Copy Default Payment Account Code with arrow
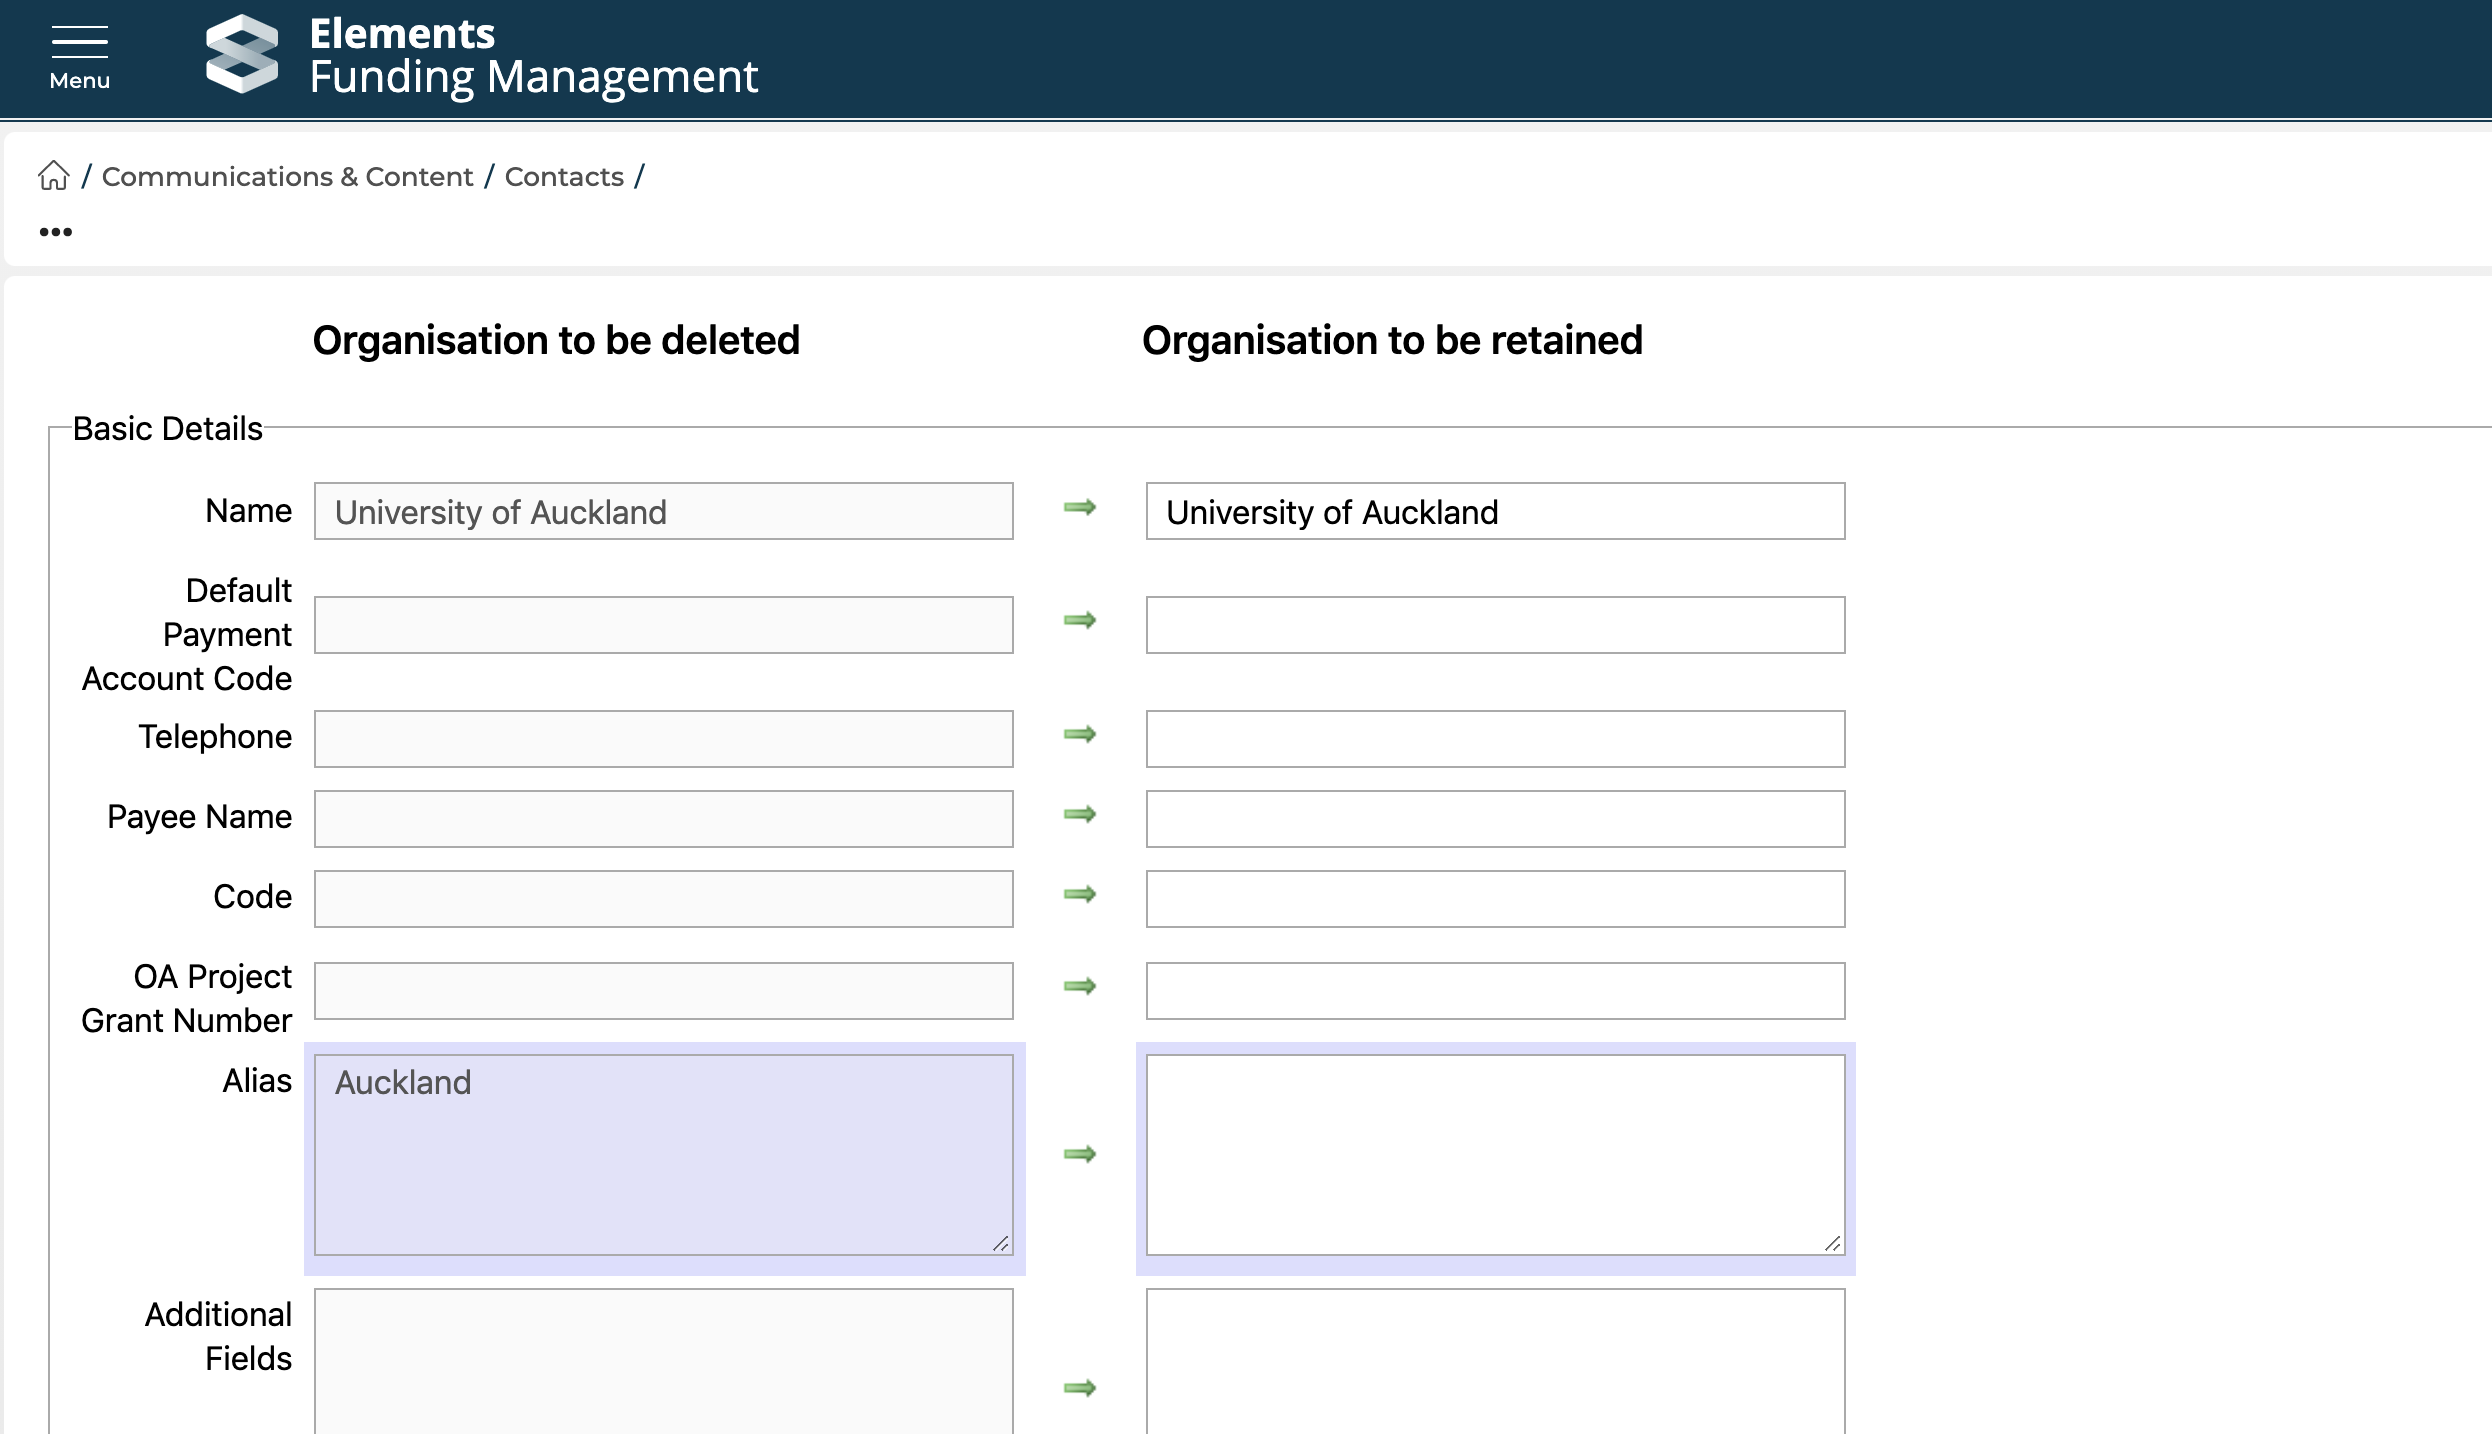The width and height of the screenshot is (2492, 1434). click(1079, 621)
